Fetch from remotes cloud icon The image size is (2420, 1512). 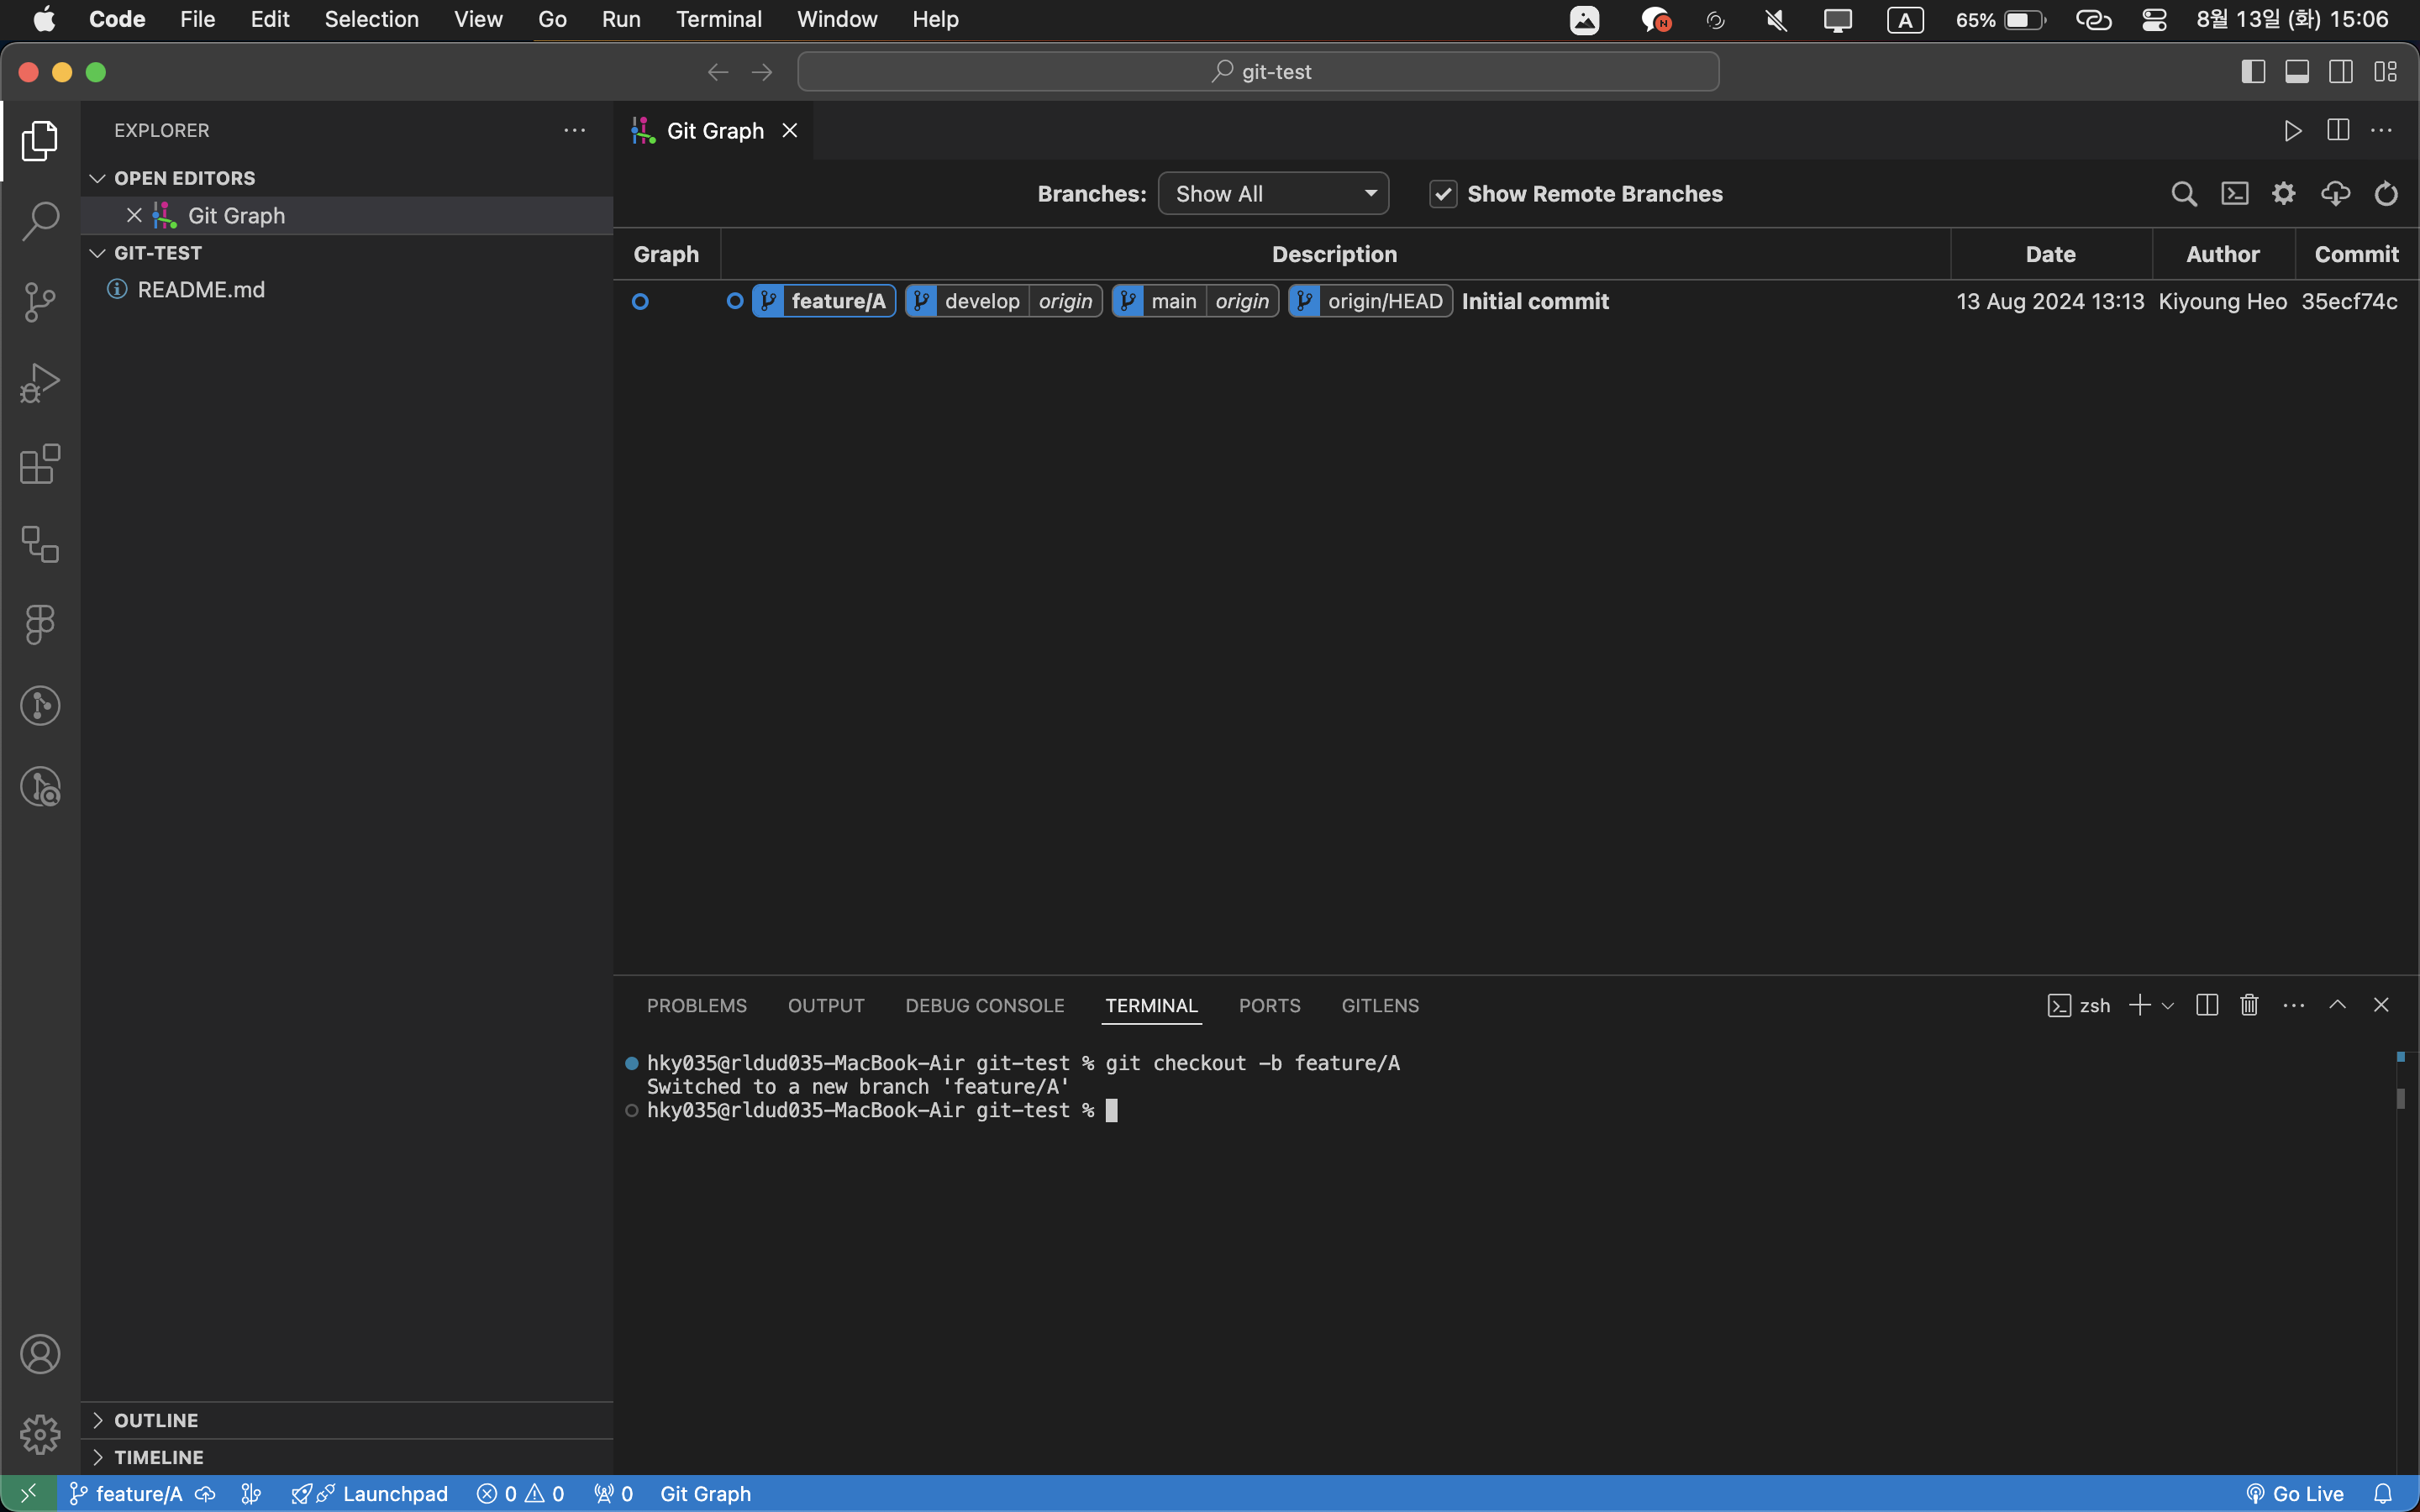pyautogui.click(x=2335, y=194)
